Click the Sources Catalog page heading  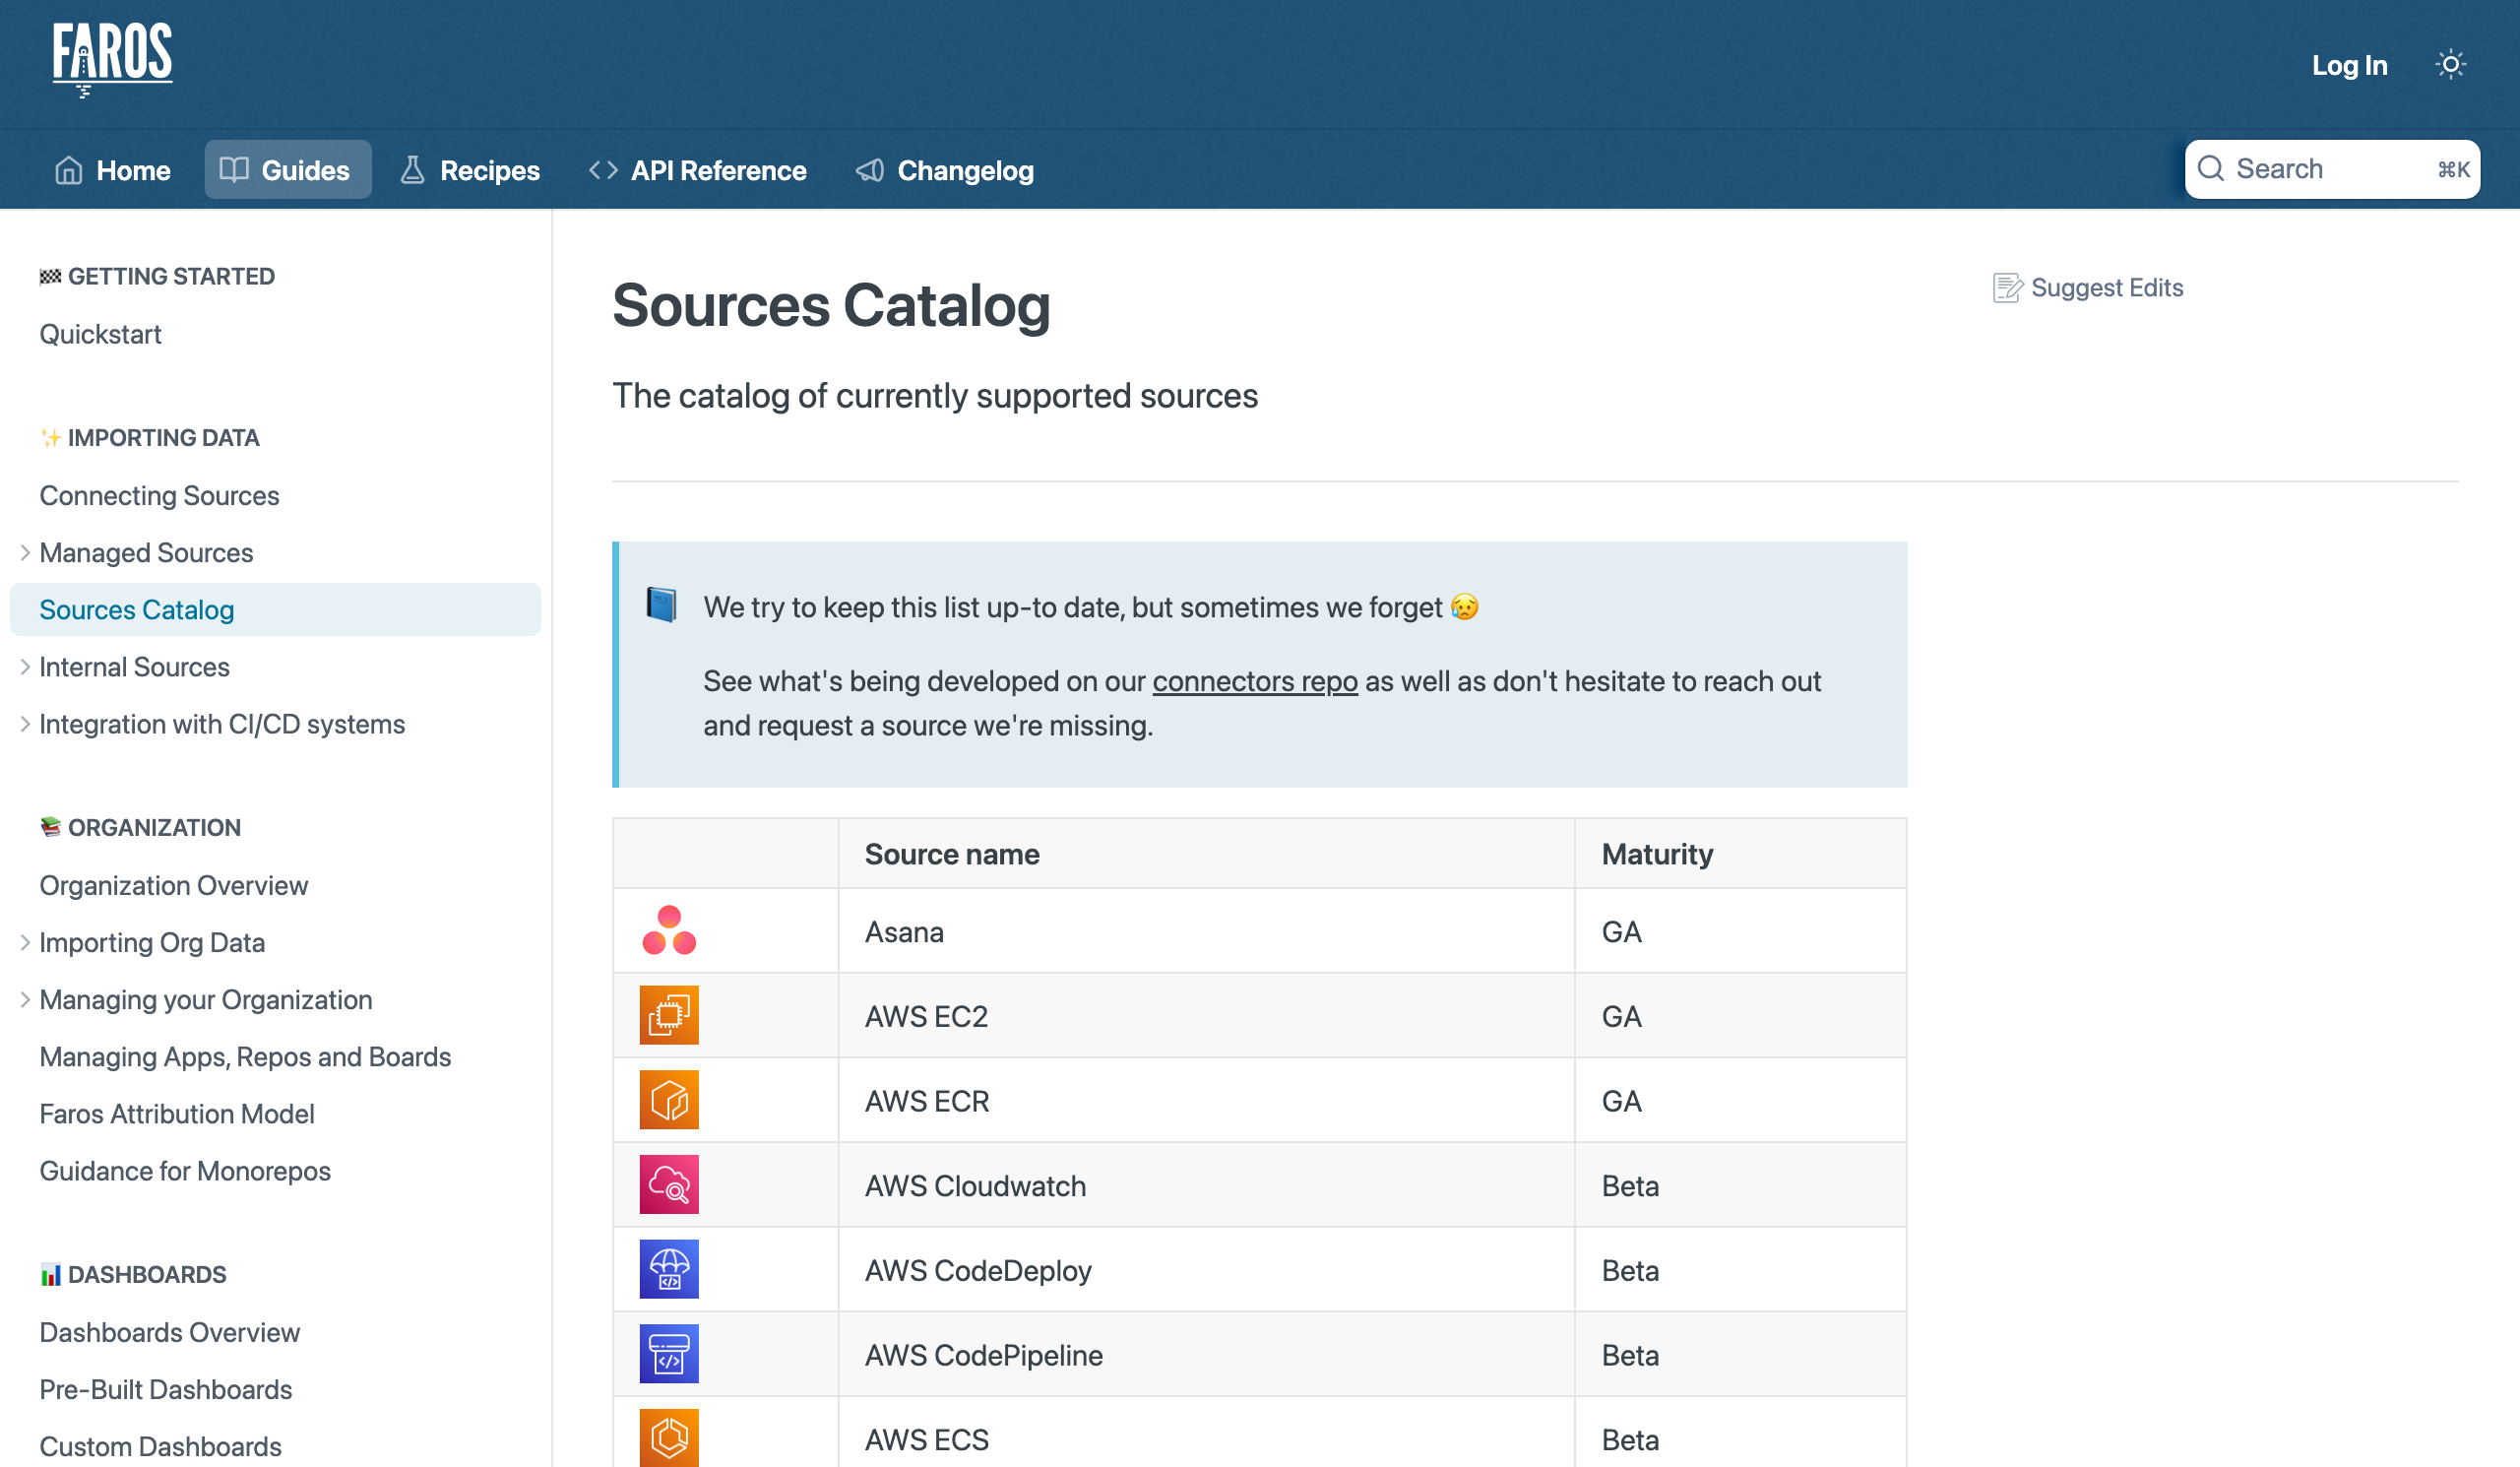pos(831,305)
